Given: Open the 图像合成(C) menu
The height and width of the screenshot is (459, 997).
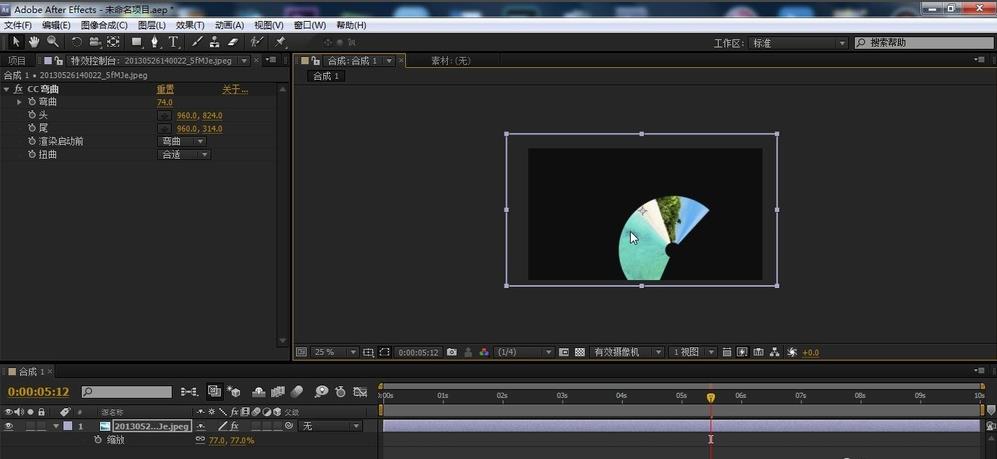Looking at the screenshot, I should pyautogui.click(x=104, y=25).
